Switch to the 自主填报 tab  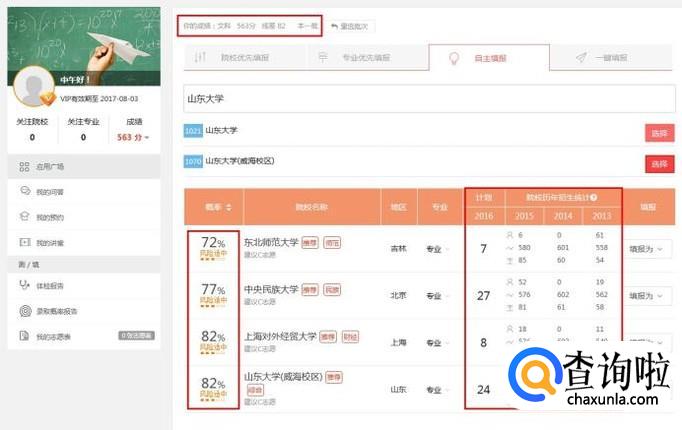[x=489, y=57]
